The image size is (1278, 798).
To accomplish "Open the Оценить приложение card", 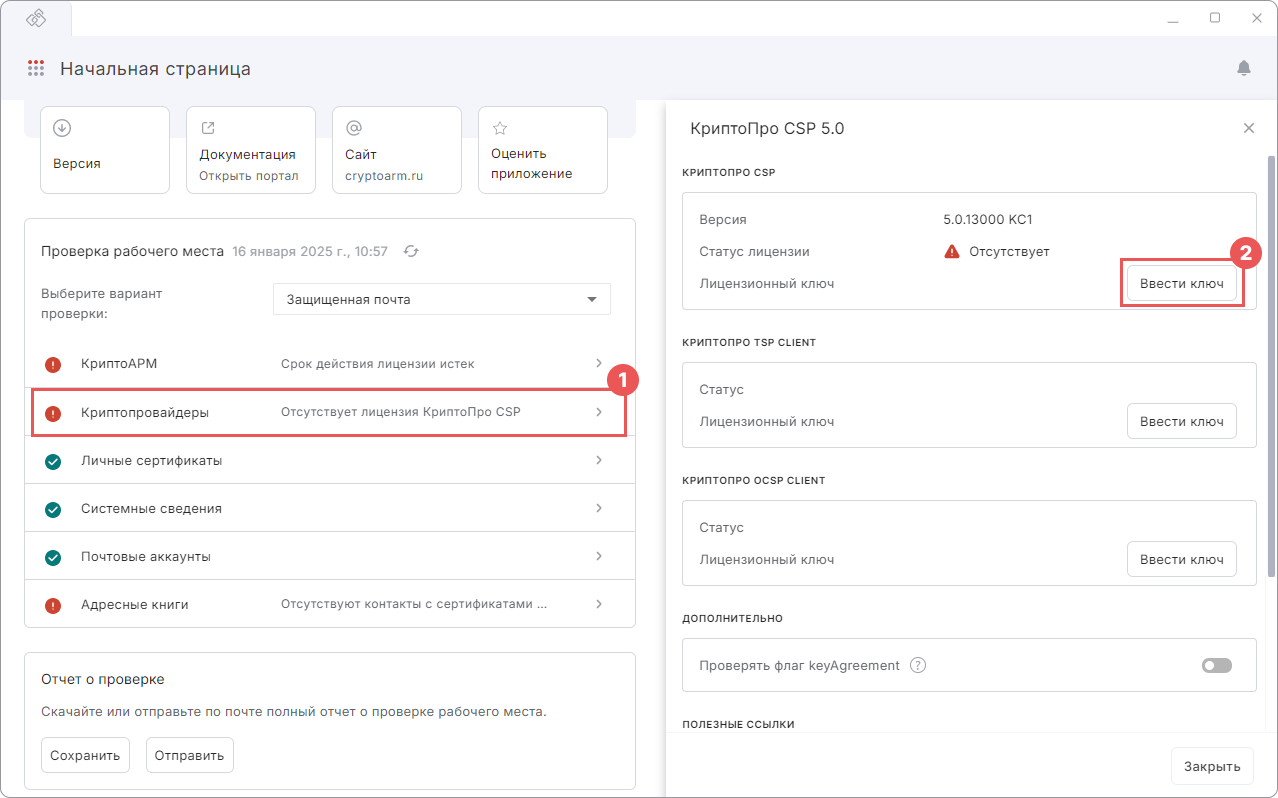I will pyautogui.click(x=543, y=150).
